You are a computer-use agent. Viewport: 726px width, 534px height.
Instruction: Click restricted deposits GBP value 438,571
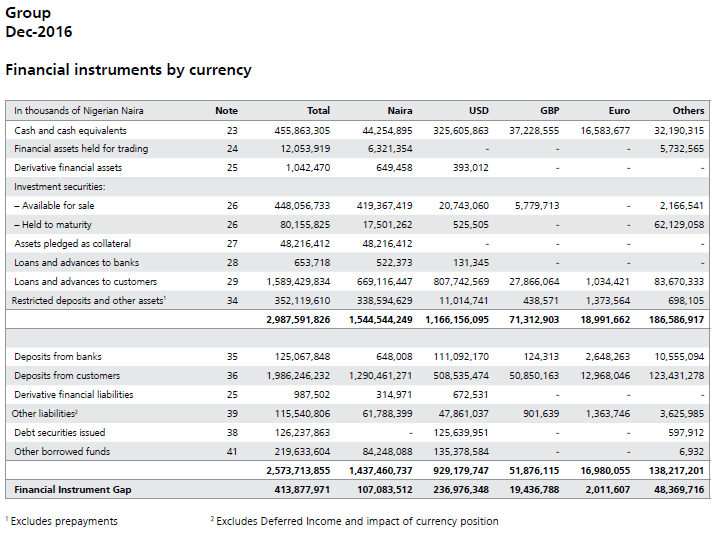click(x=541, y=301)
